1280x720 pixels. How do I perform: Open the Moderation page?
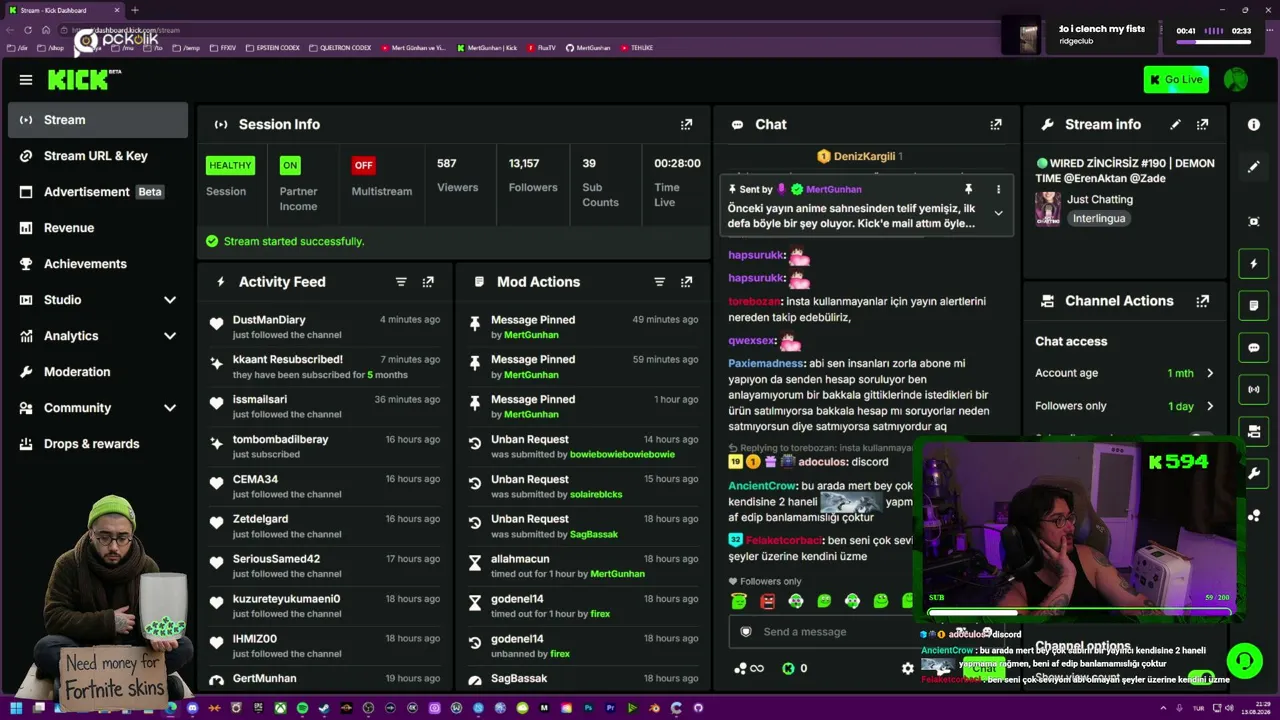[98, 372]
